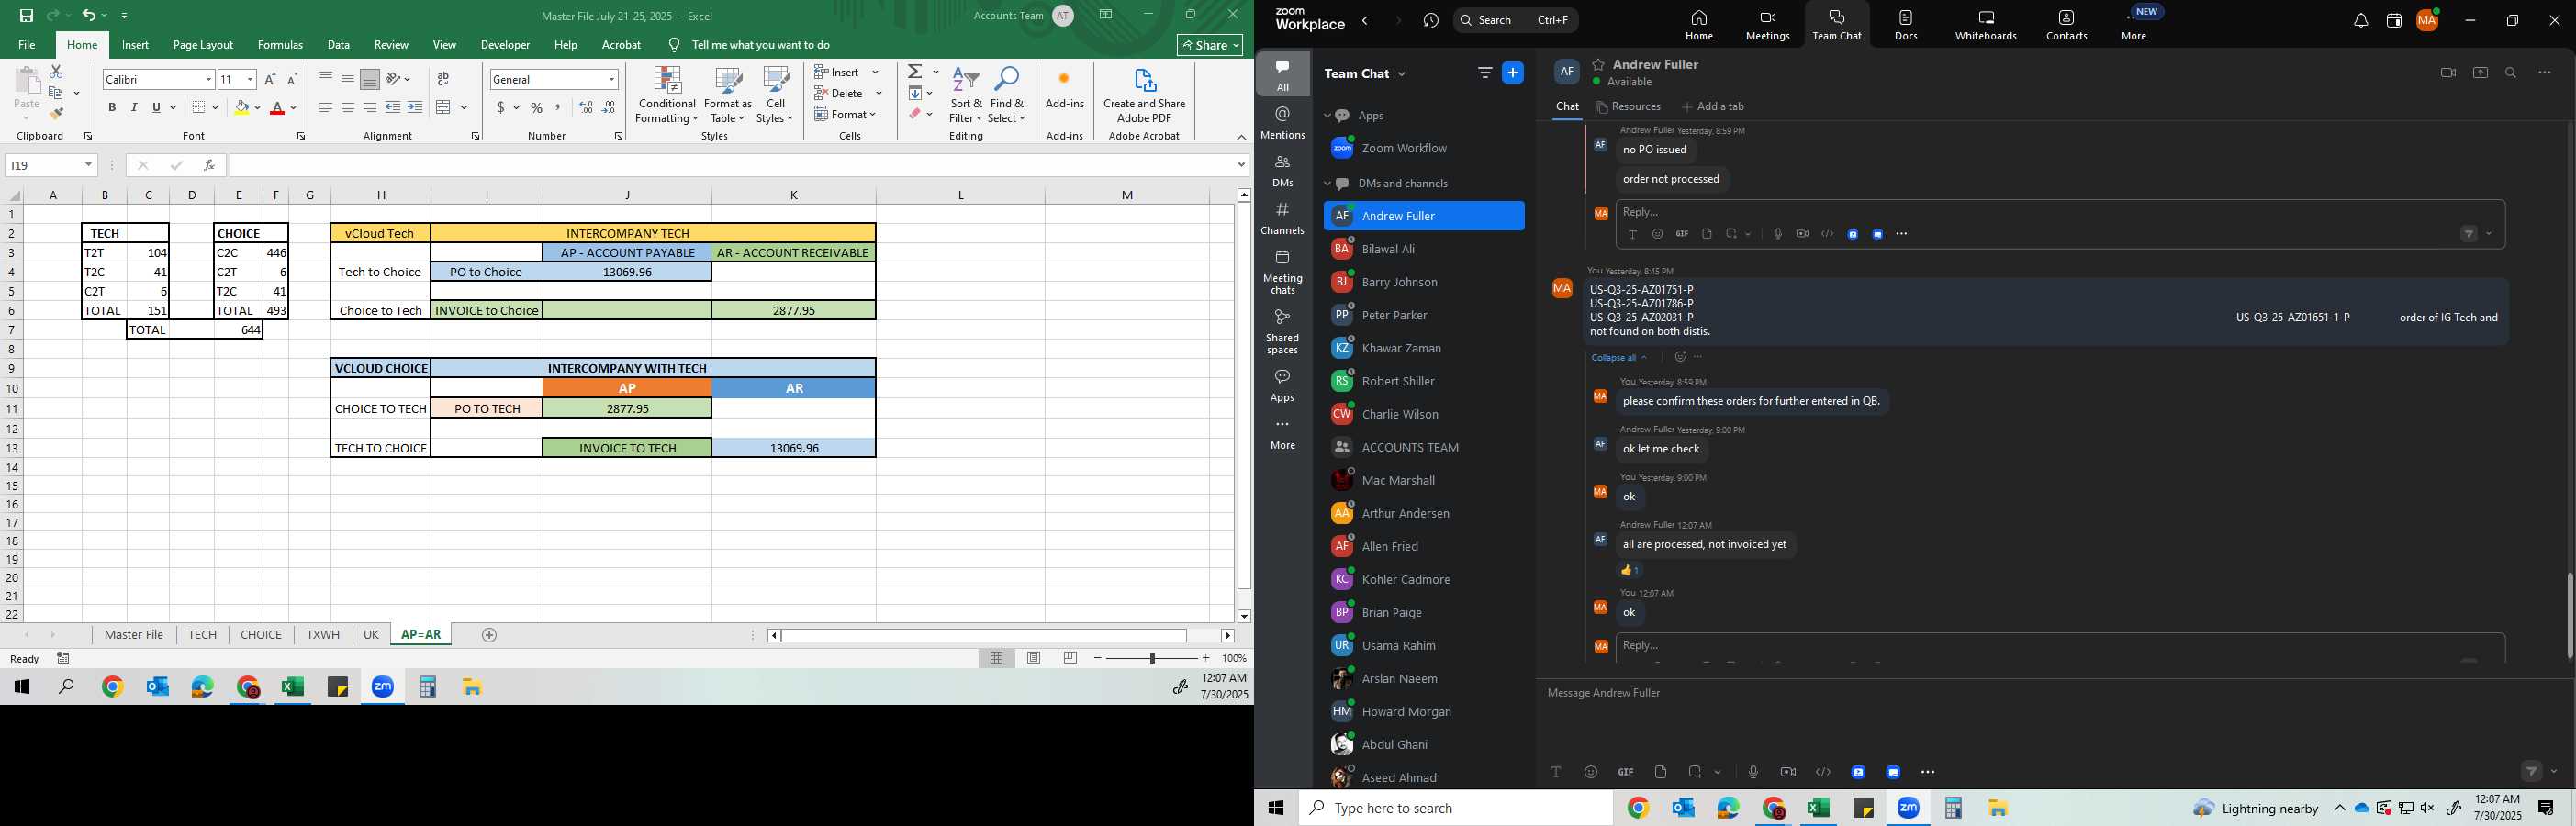Open the Zoom notifications bell
The width and height of the screenshot is (2576, 826).
pyautogui.click(x=2360, y=21)
